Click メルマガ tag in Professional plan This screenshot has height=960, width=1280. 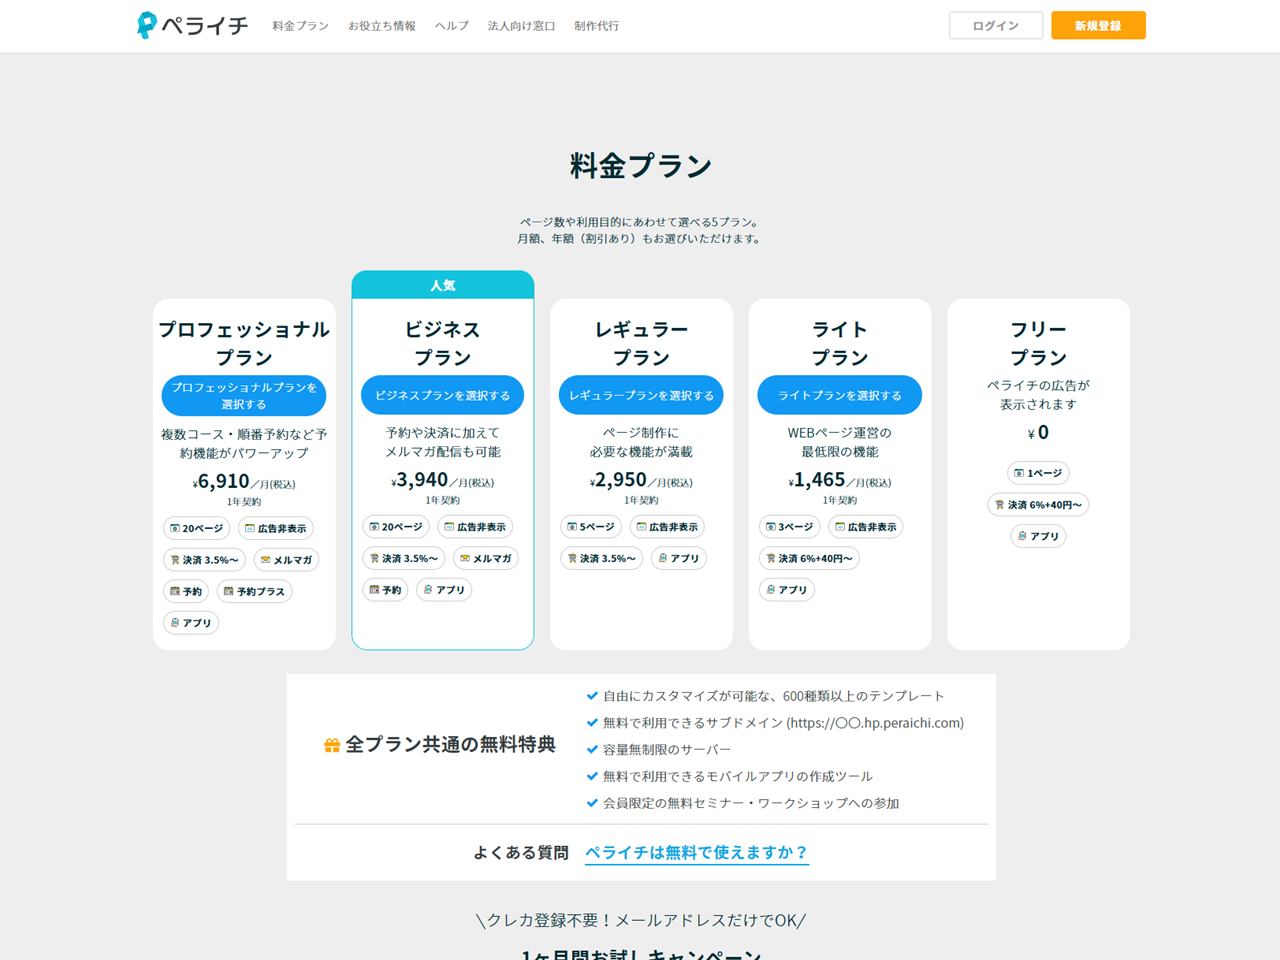(x=286, y=560)
